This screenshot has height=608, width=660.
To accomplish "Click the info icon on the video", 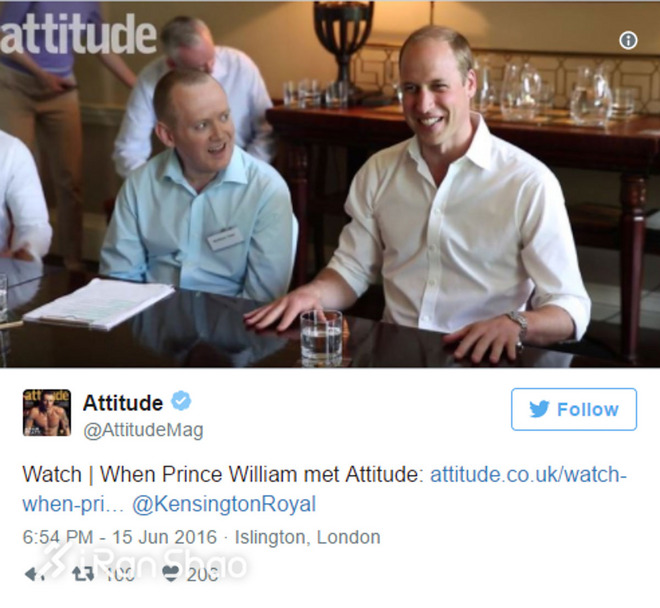I will click(628, 41).
